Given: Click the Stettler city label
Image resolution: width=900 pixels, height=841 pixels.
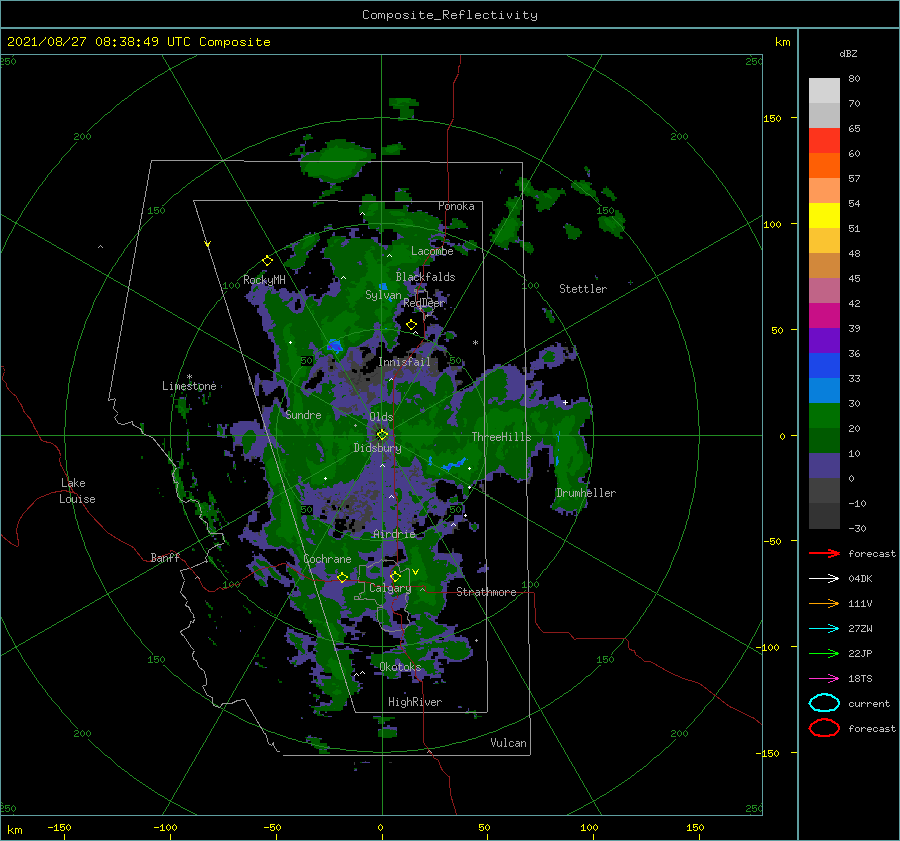Looking at the screenshot, I should [583, 289].
